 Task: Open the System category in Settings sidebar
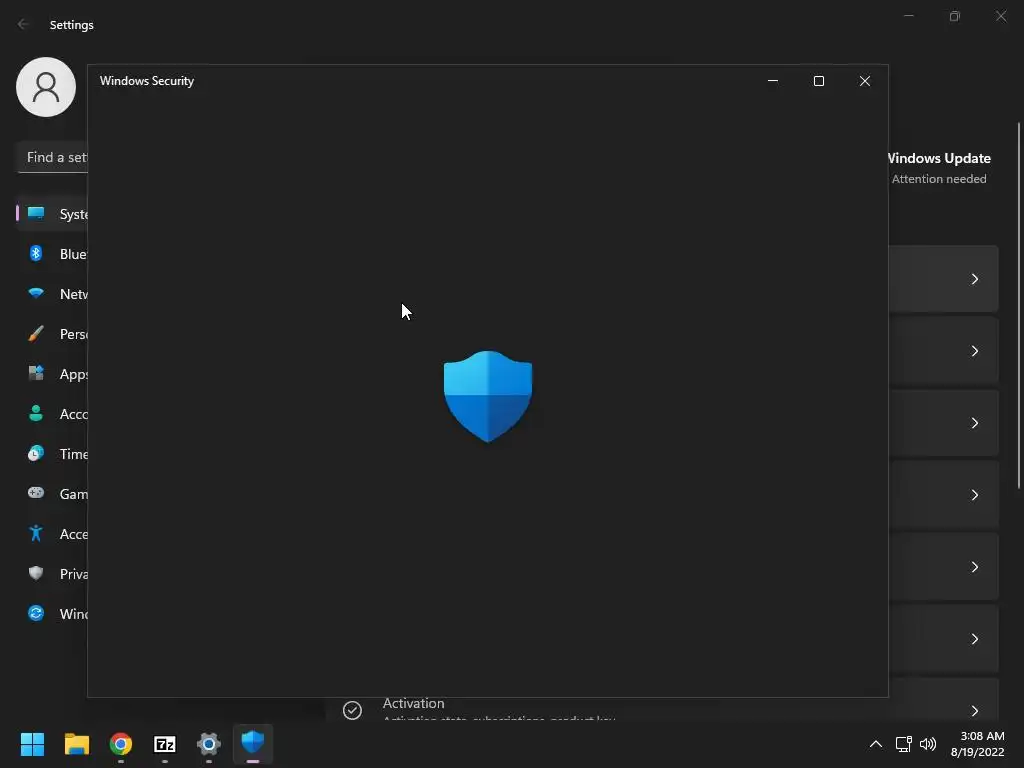(52, 214)
